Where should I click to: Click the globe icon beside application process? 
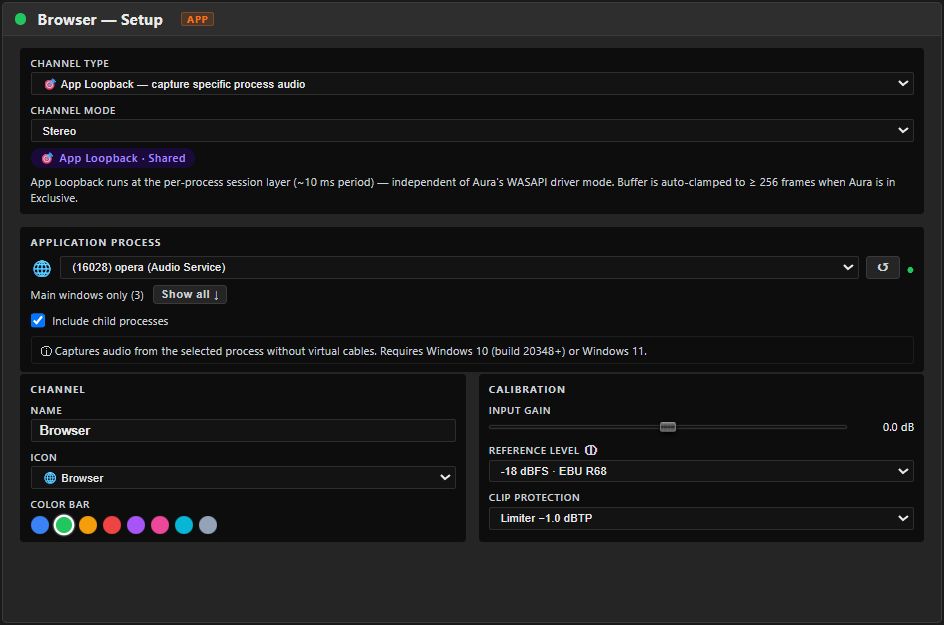(42, 269)
